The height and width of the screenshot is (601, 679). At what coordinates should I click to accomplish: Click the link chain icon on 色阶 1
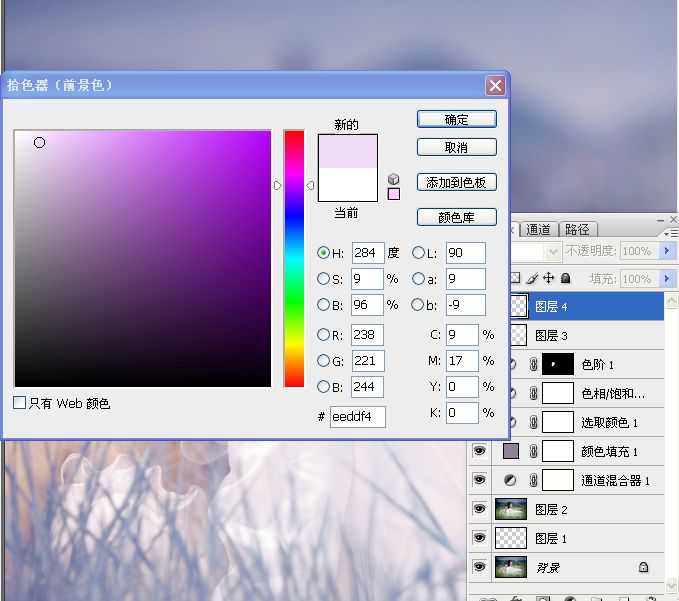click(534, 364)
